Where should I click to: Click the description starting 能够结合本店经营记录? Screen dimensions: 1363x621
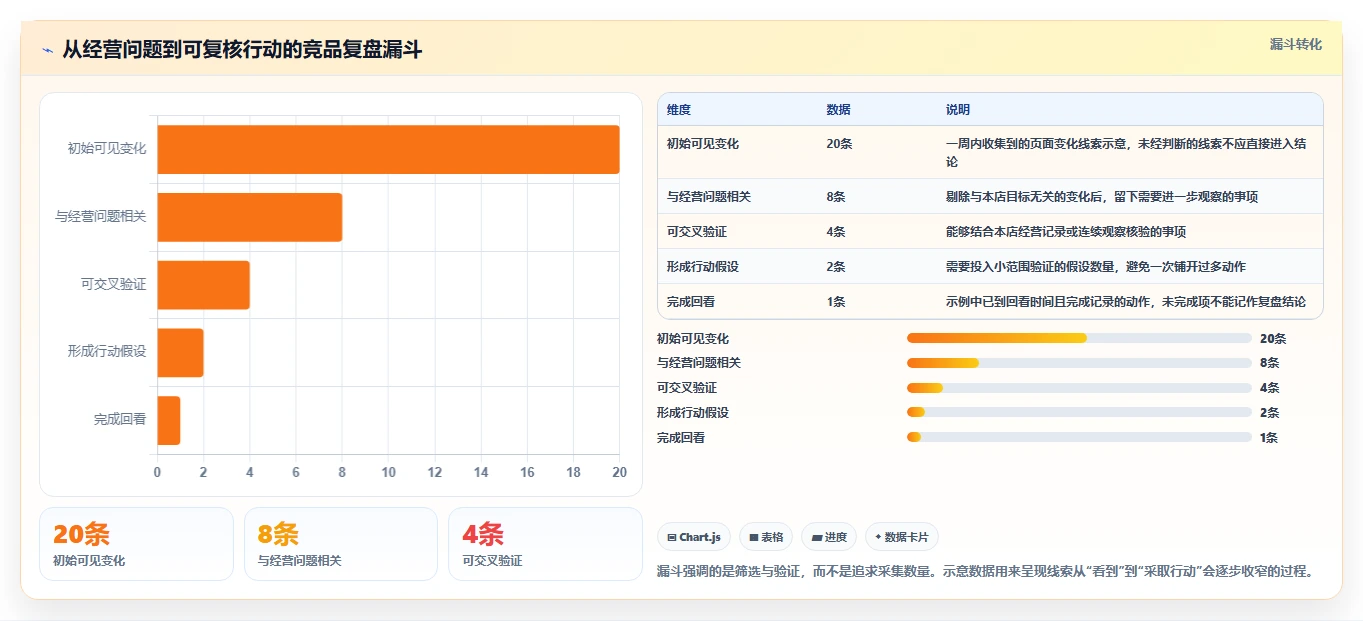point(1066,232)
